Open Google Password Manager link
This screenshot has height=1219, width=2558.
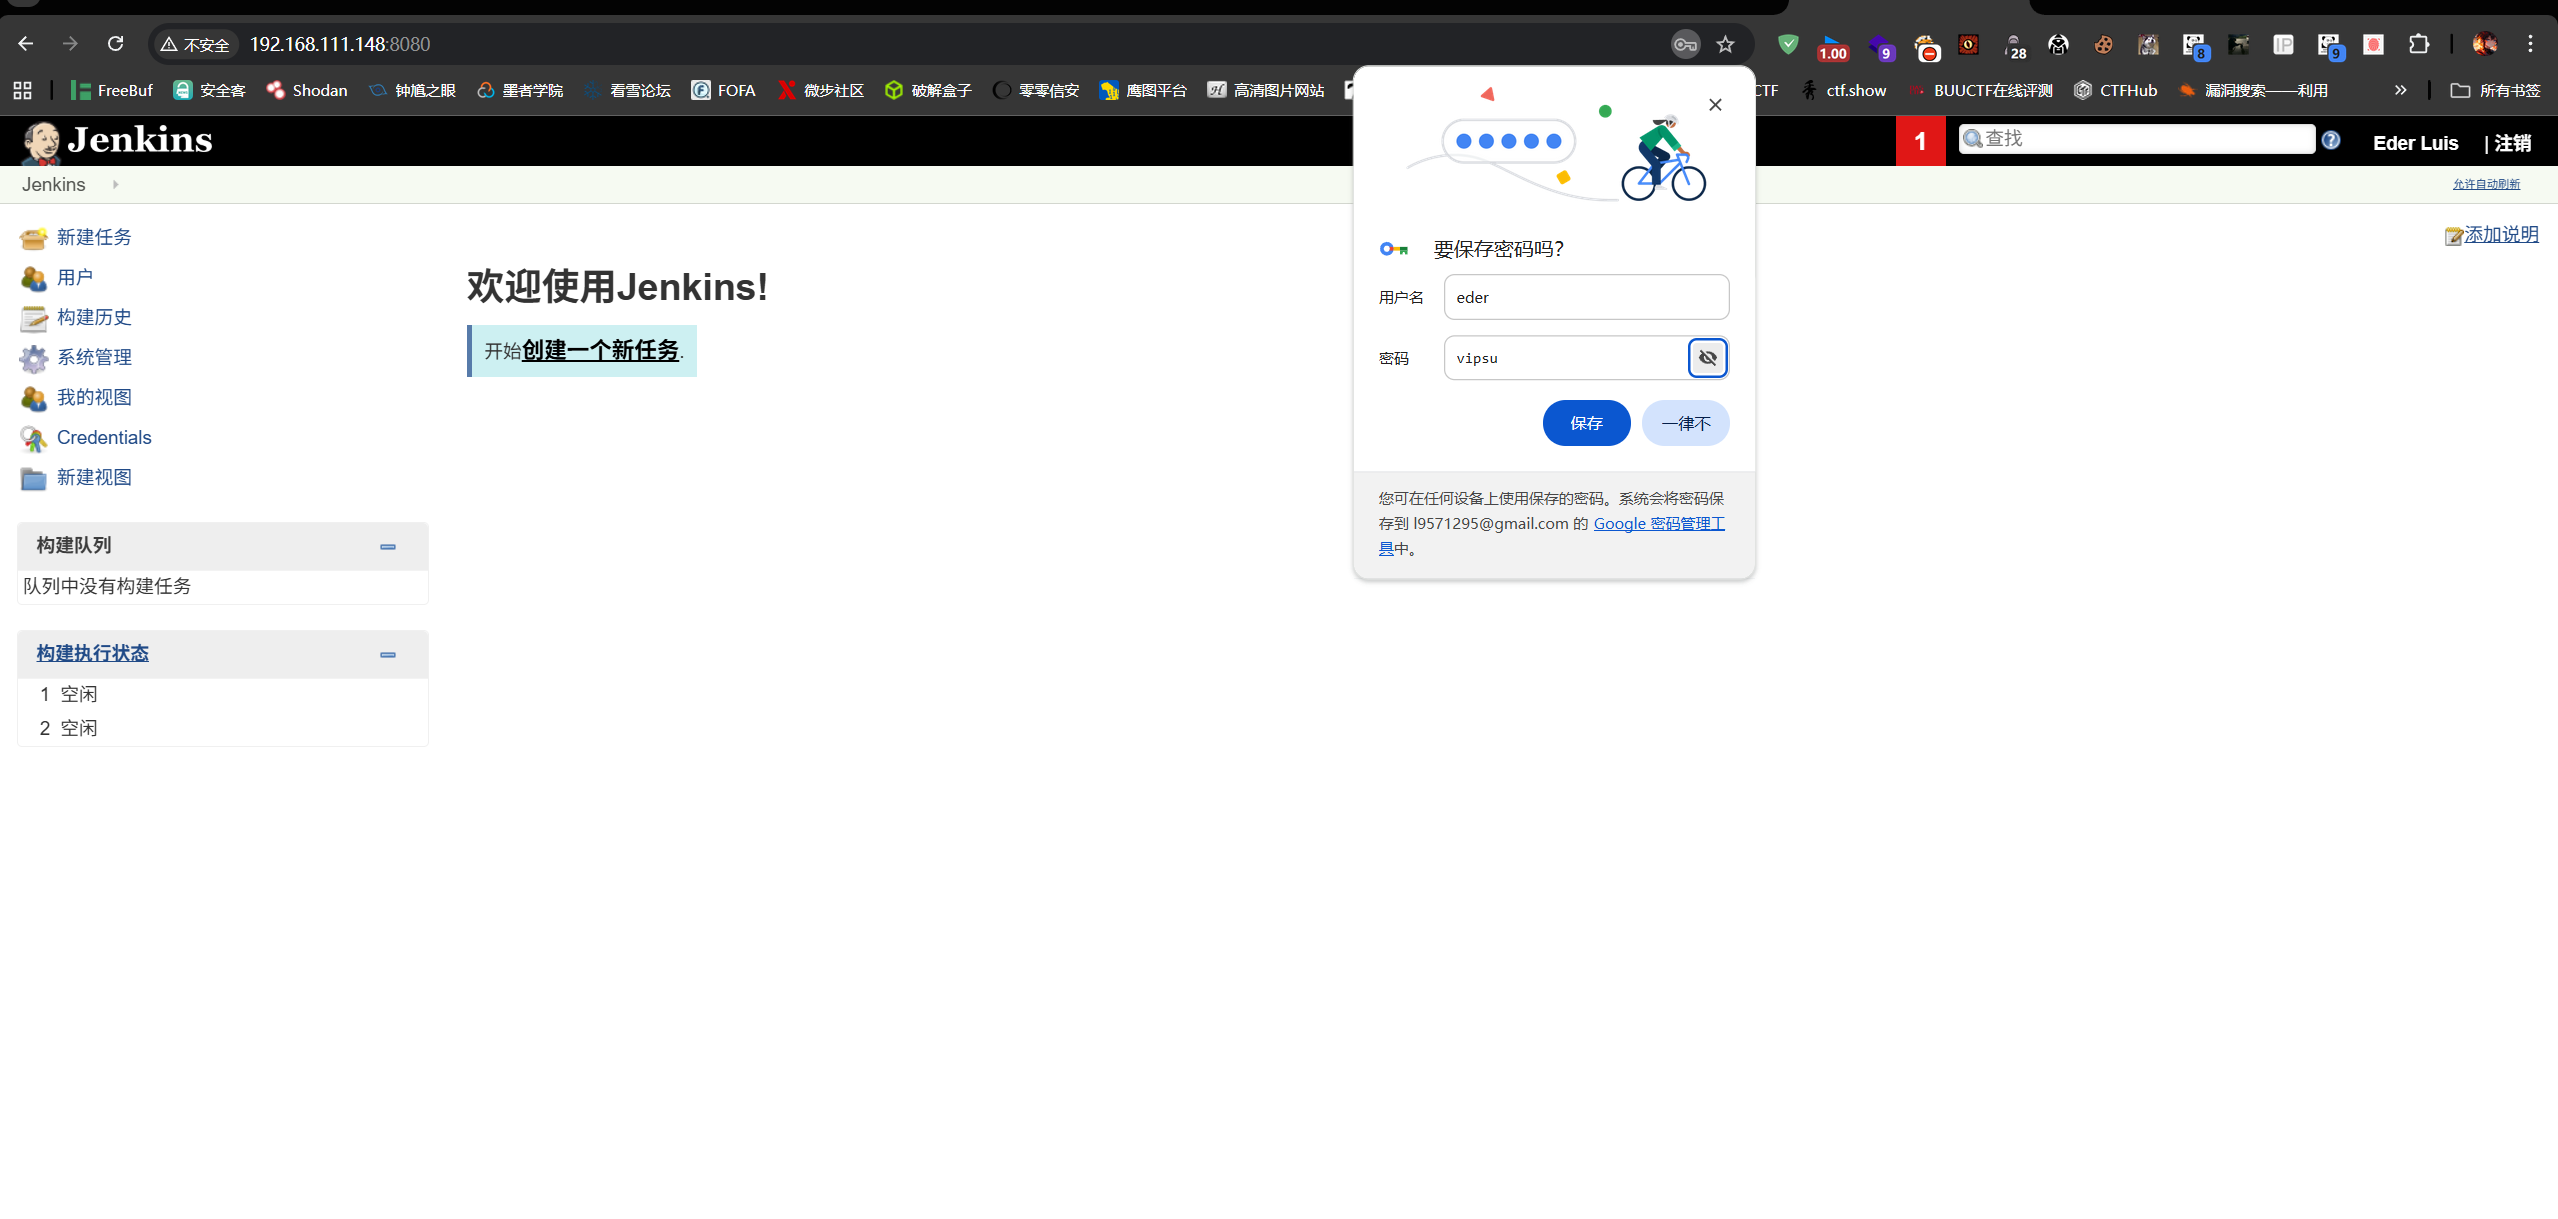pos(1658,523)
